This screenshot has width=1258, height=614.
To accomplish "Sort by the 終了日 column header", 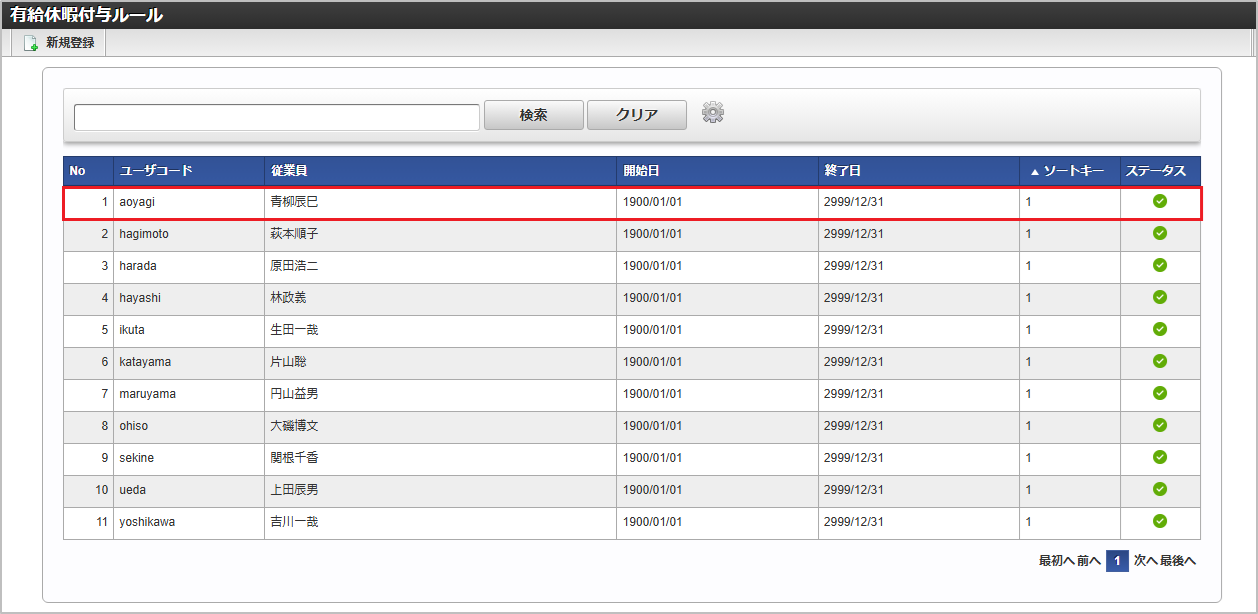I will pos(919,171).
